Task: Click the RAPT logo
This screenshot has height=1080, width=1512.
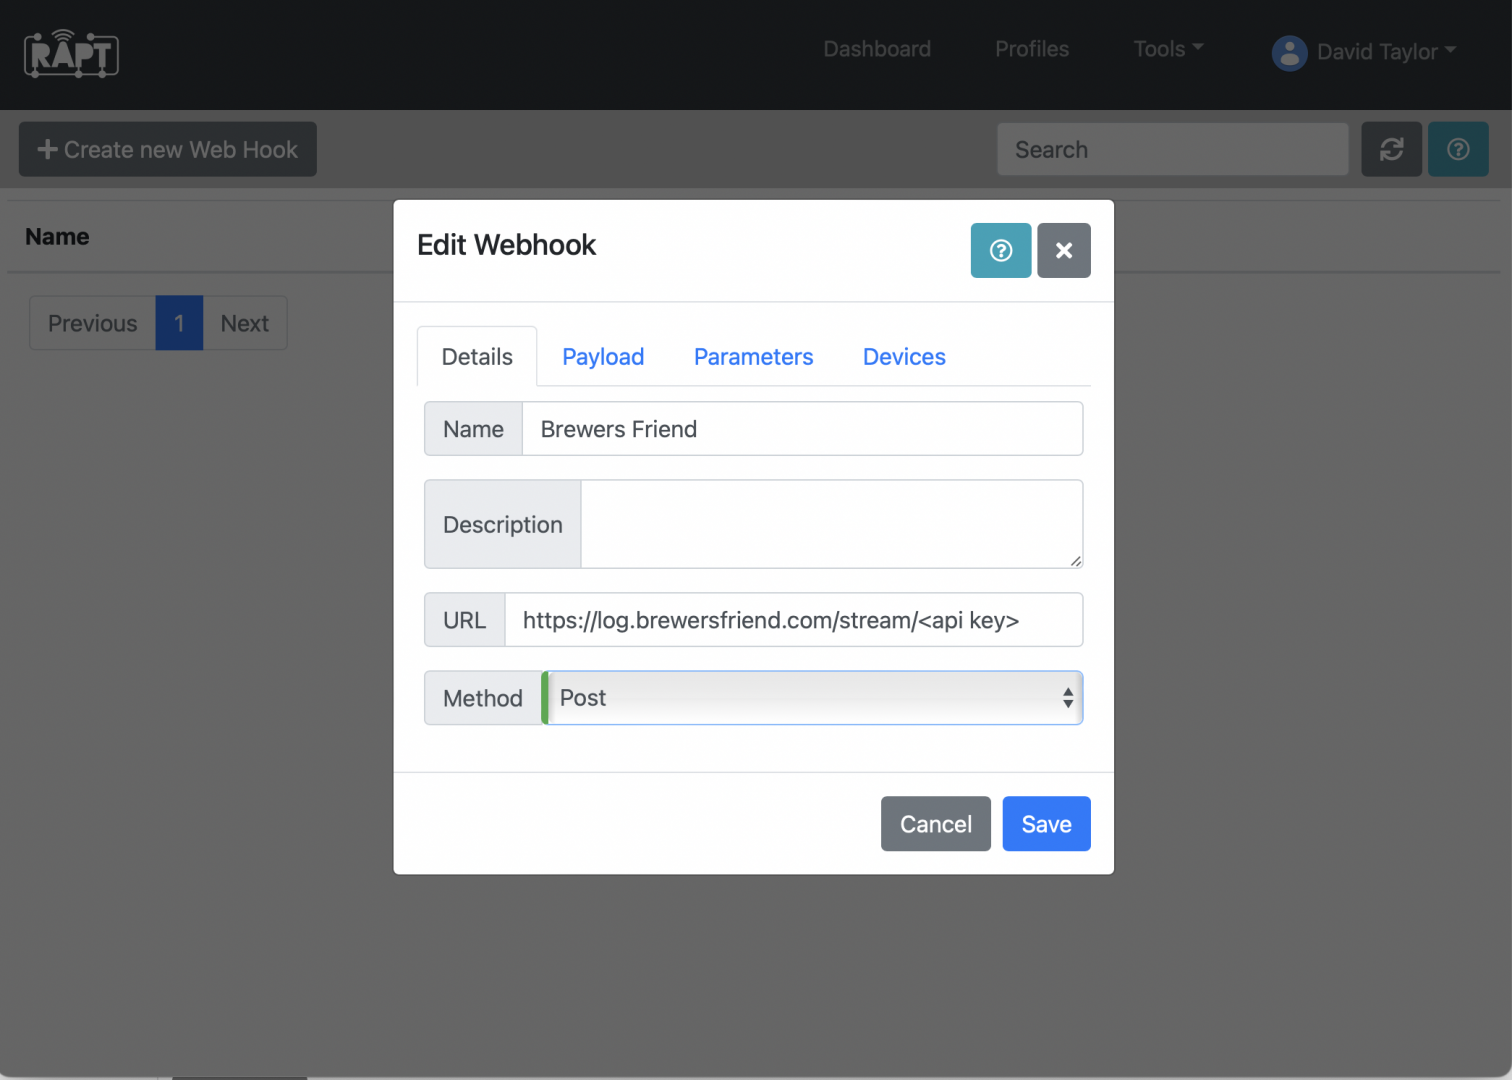Action: coord(71,54)
